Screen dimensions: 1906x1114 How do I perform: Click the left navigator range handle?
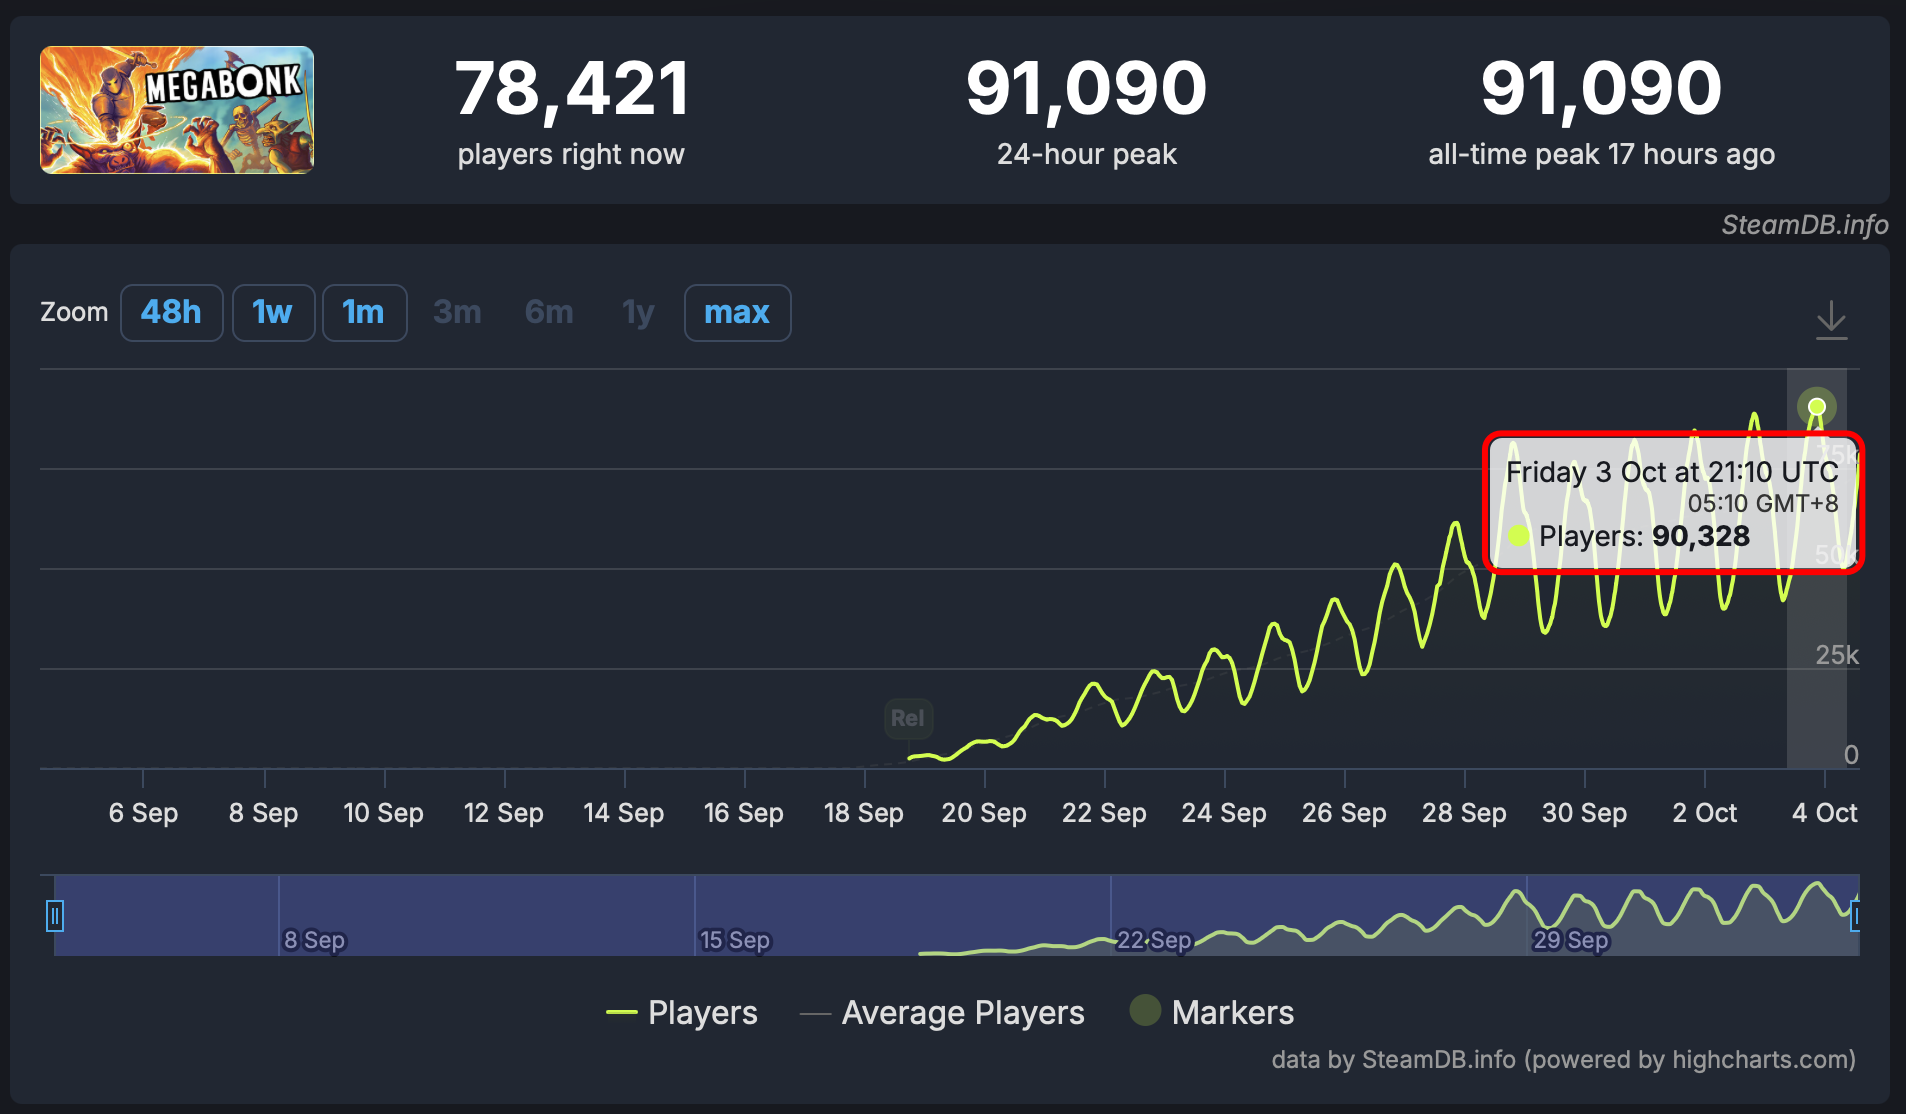55,915
